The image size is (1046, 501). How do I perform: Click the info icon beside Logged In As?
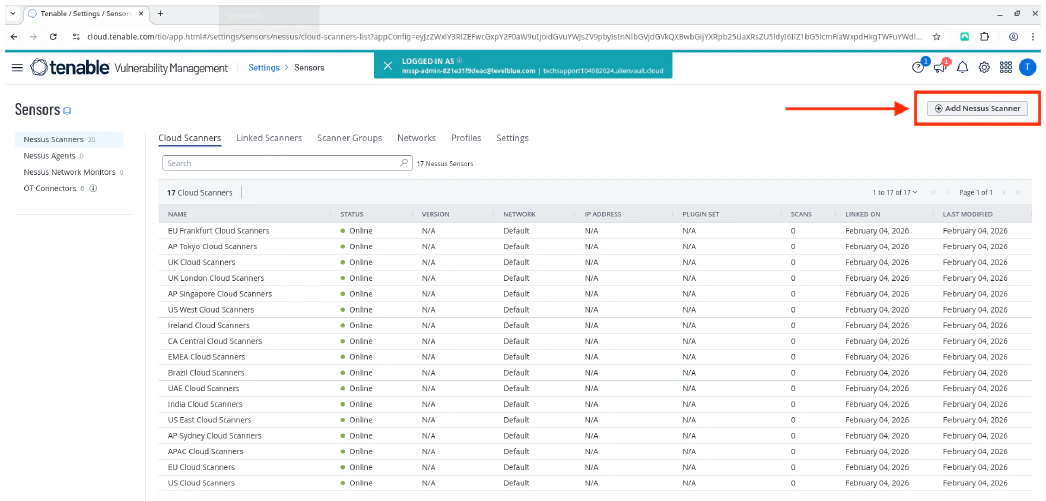460,60
